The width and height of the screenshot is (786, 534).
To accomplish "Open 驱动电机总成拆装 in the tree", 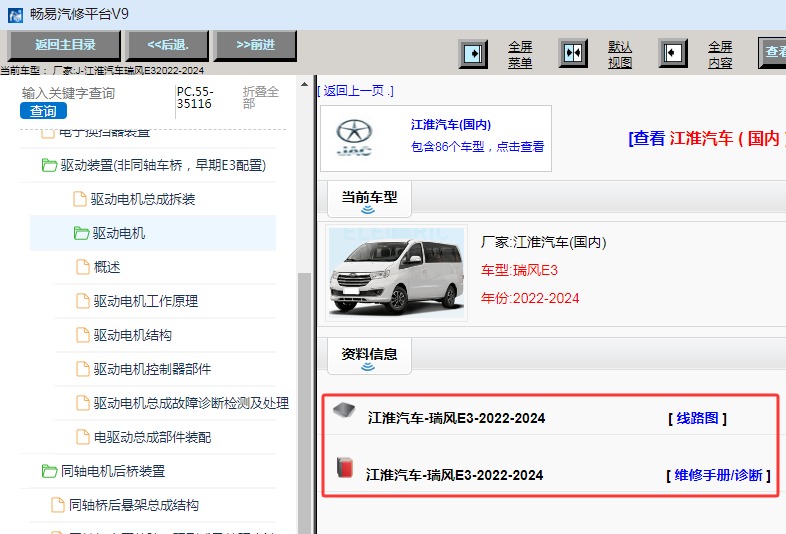I will point(143,199).
